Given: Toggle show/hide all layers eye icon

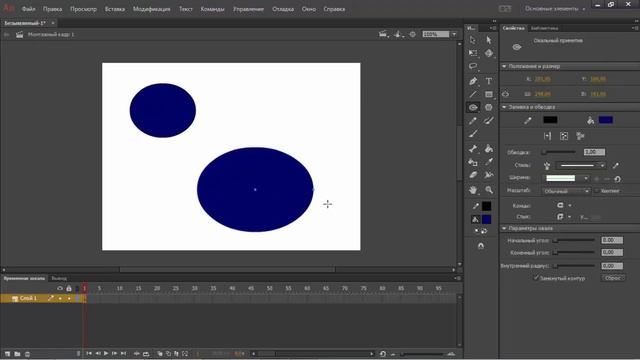Looking at the screenshot, I should (60, 288).
